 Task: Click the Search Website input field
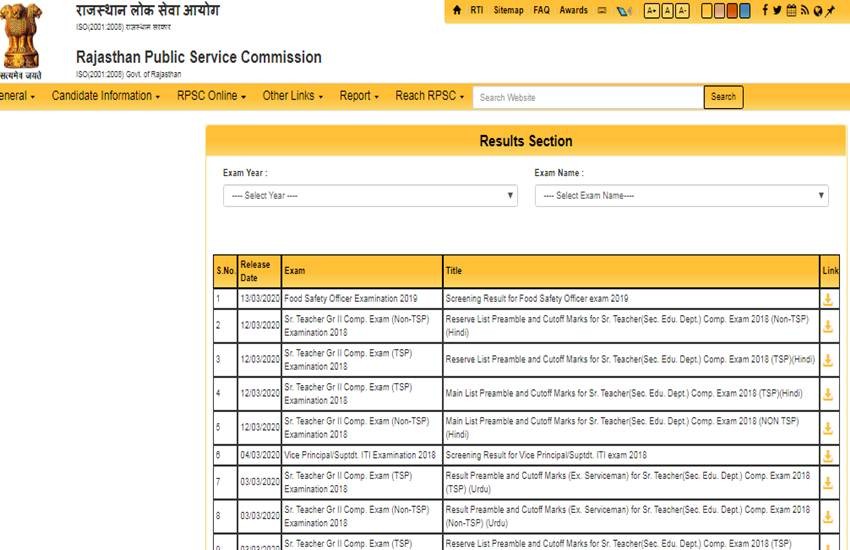tap(587, 97)
